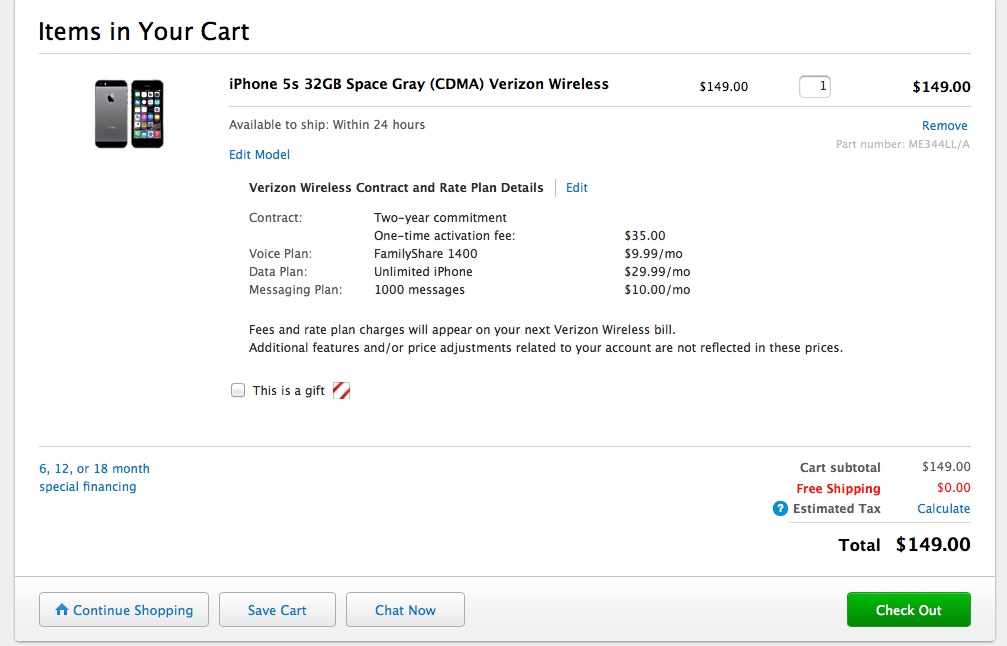Image resolution: width=1007 pixels, height=646 pixels.
Task: Click the Save Cart button
Action: (277, 610)
